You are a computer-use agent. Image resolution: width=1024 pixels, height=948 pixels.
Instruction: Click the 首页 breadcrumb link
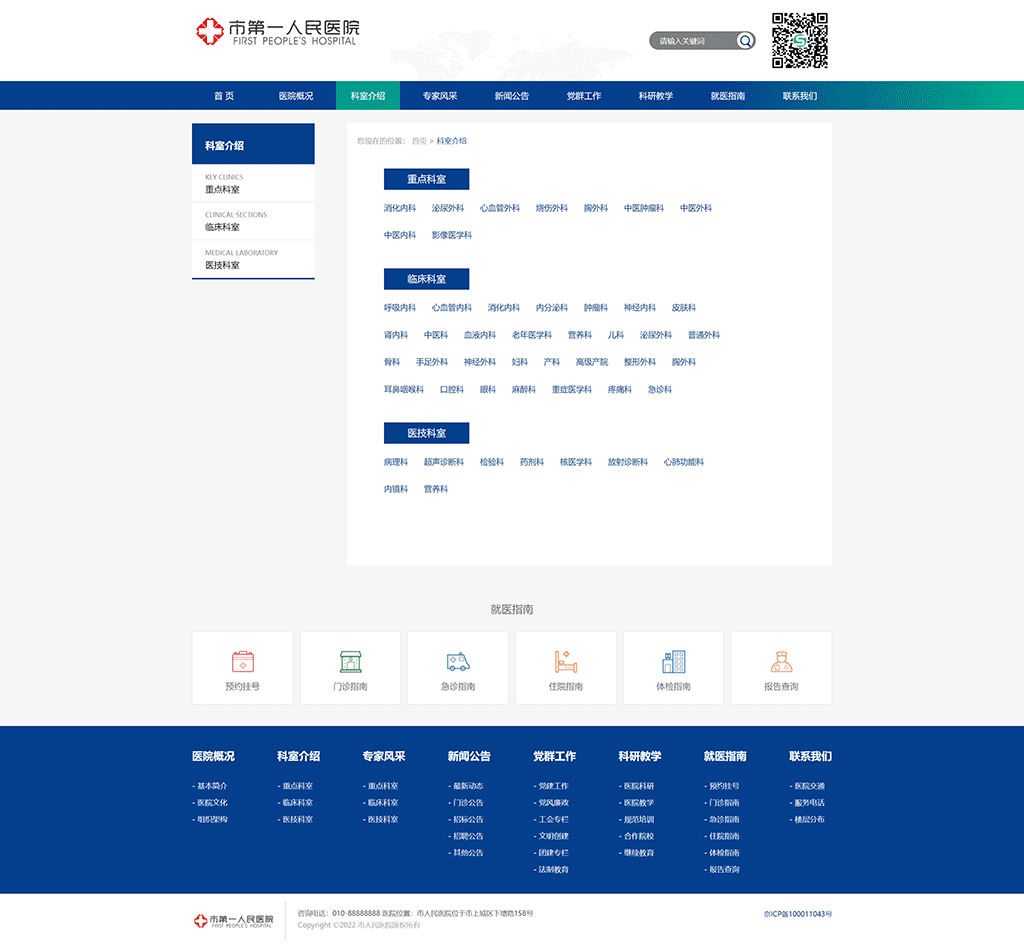[x=419, y=141]
